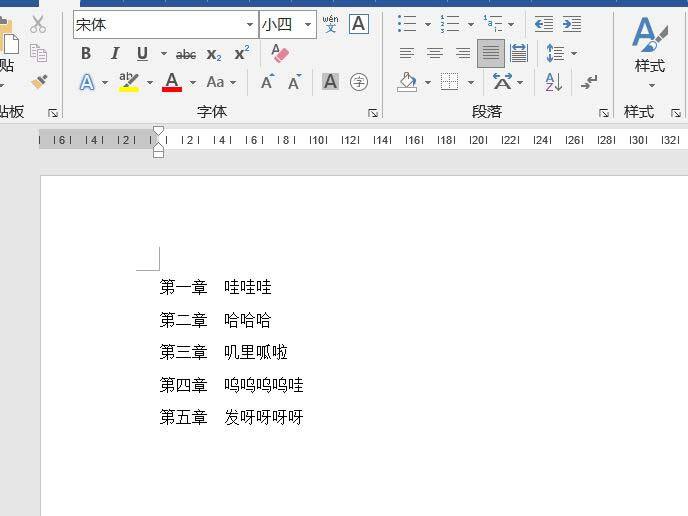Toggle subscript formatting
The image size is (688, 516).
pos(214,54)
